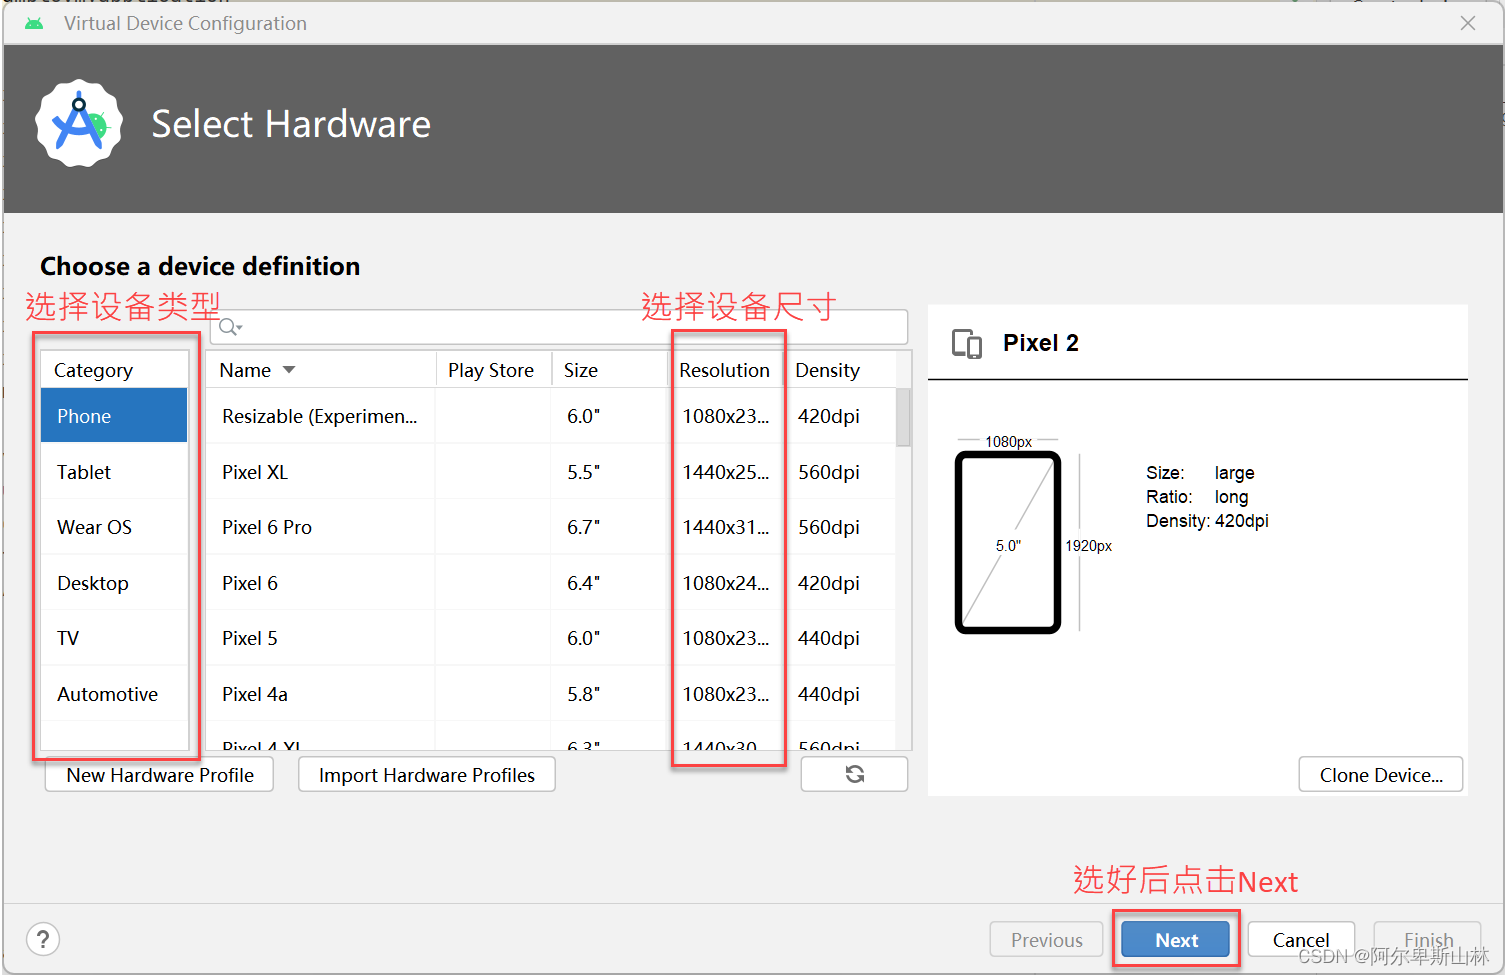Select the Pixel 6 Pro device row
Image resolution: width=1505 pixels, height=975 pixels.
(x=551, y=527)
